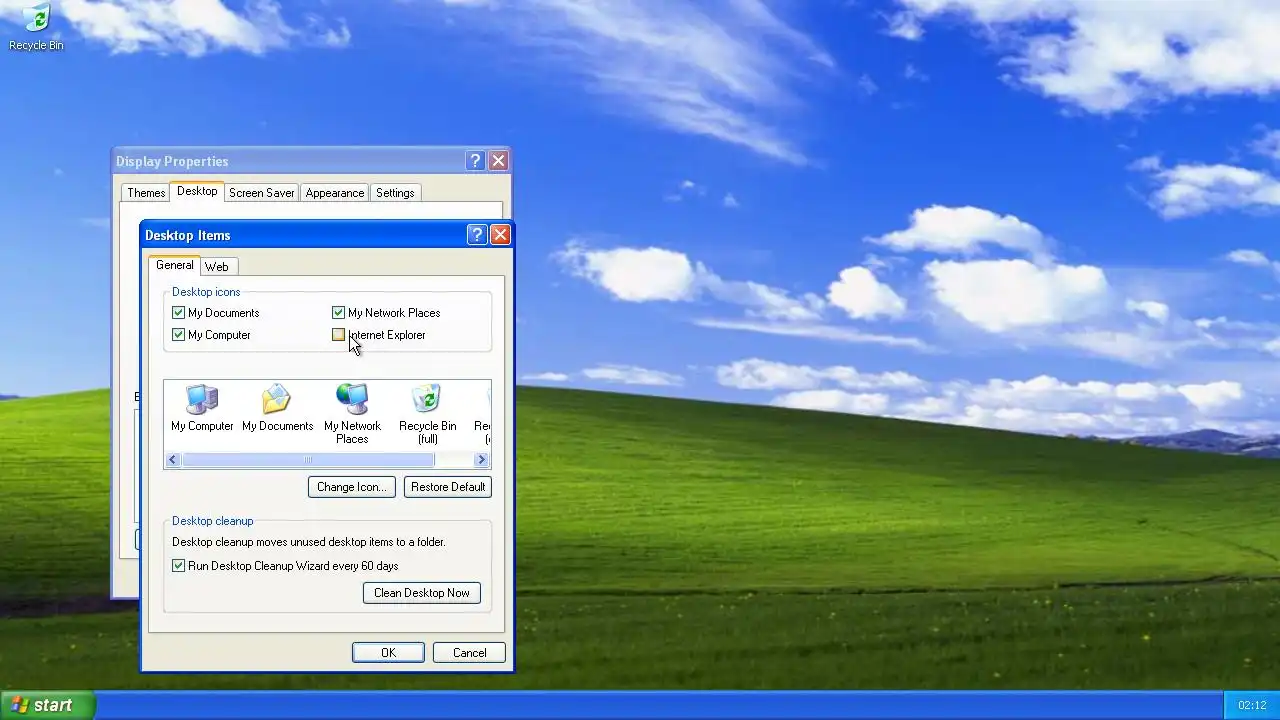Select the My Computer icon in the list

coord(202,408)
